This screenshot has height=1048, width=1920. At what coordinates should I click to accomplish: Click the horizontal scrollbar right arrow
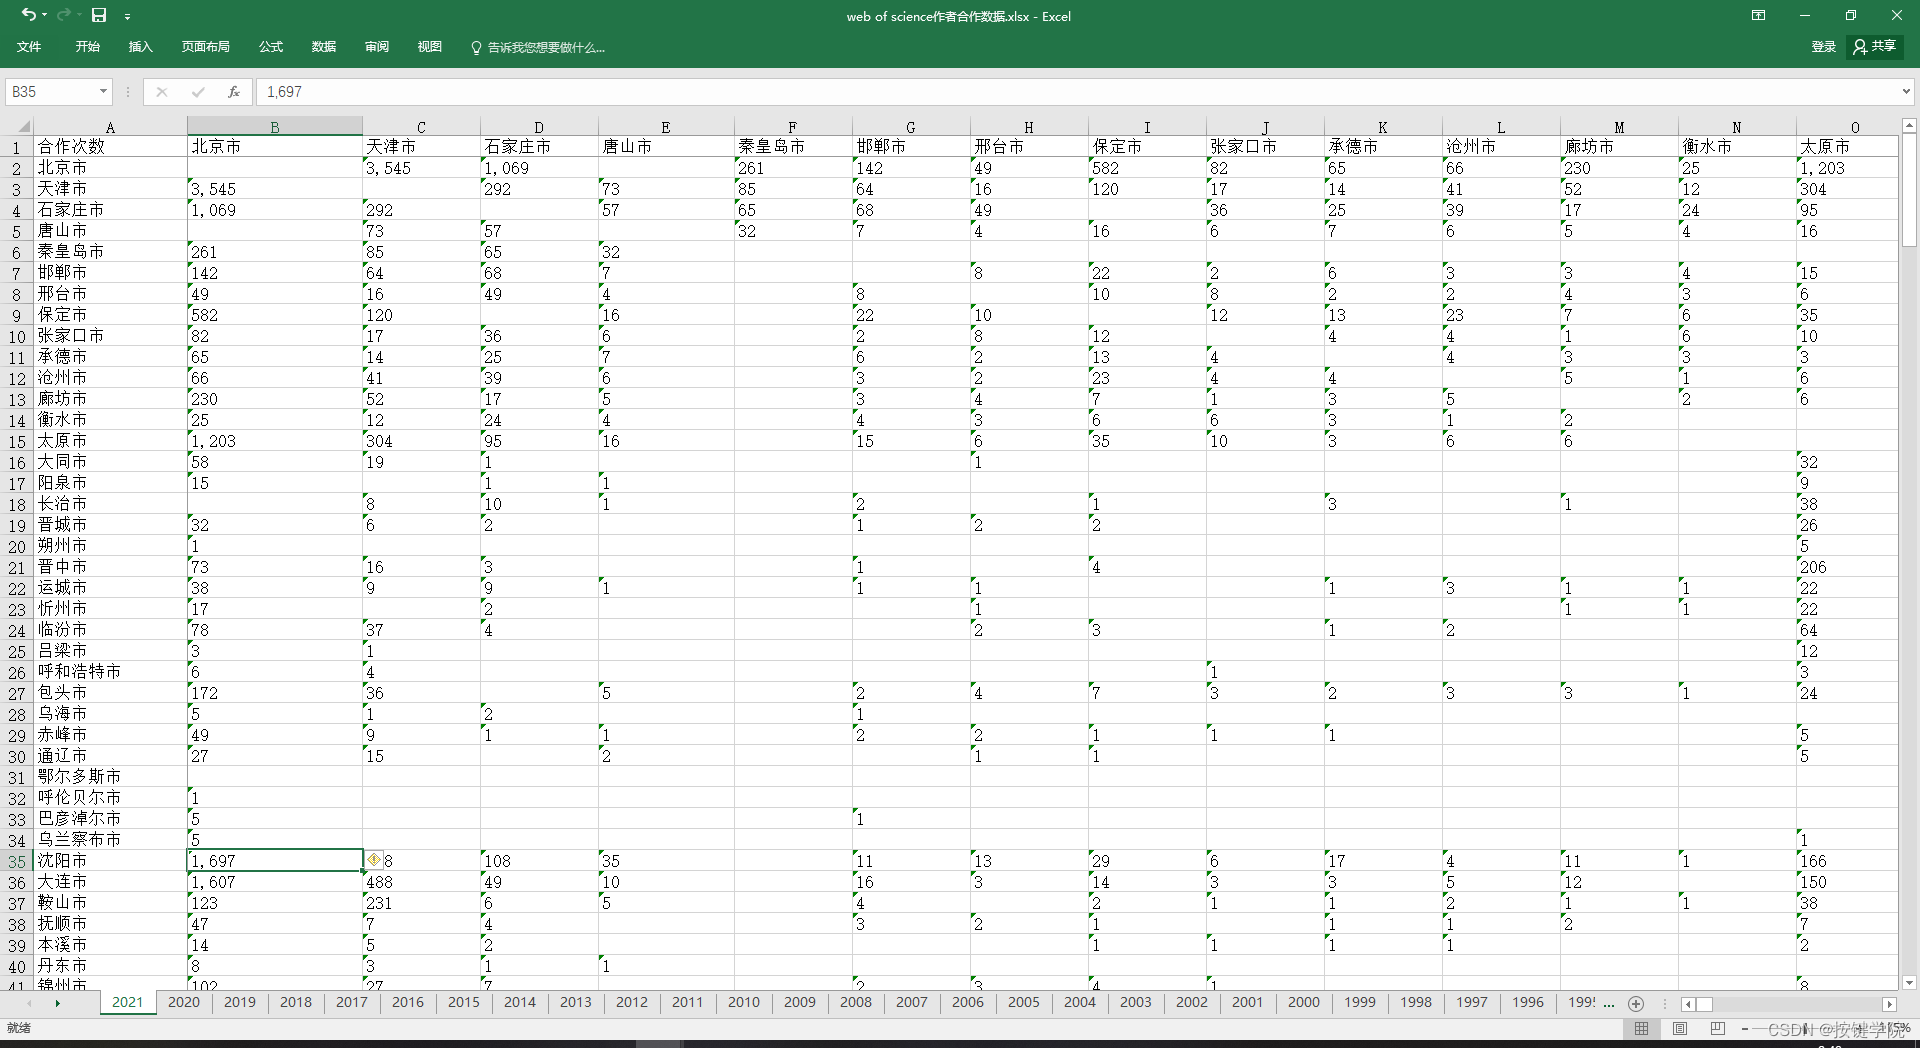pyautogui.click(x=1889, y=1004)
